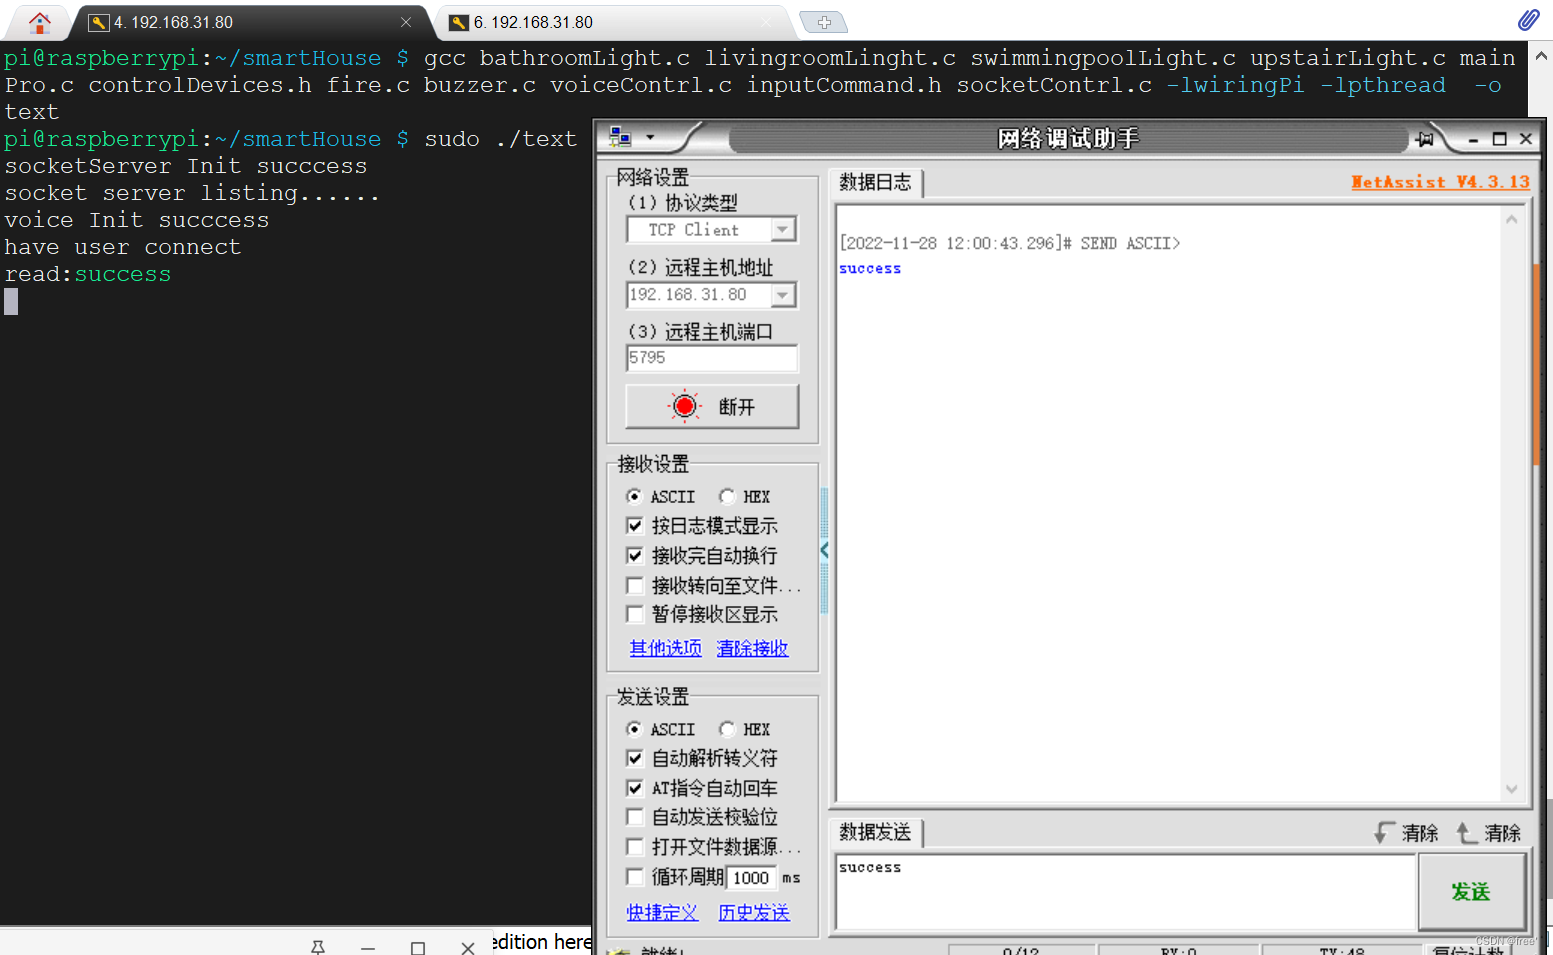
Task: Select the 数据日志 tab
Action: tap(875, 182)
